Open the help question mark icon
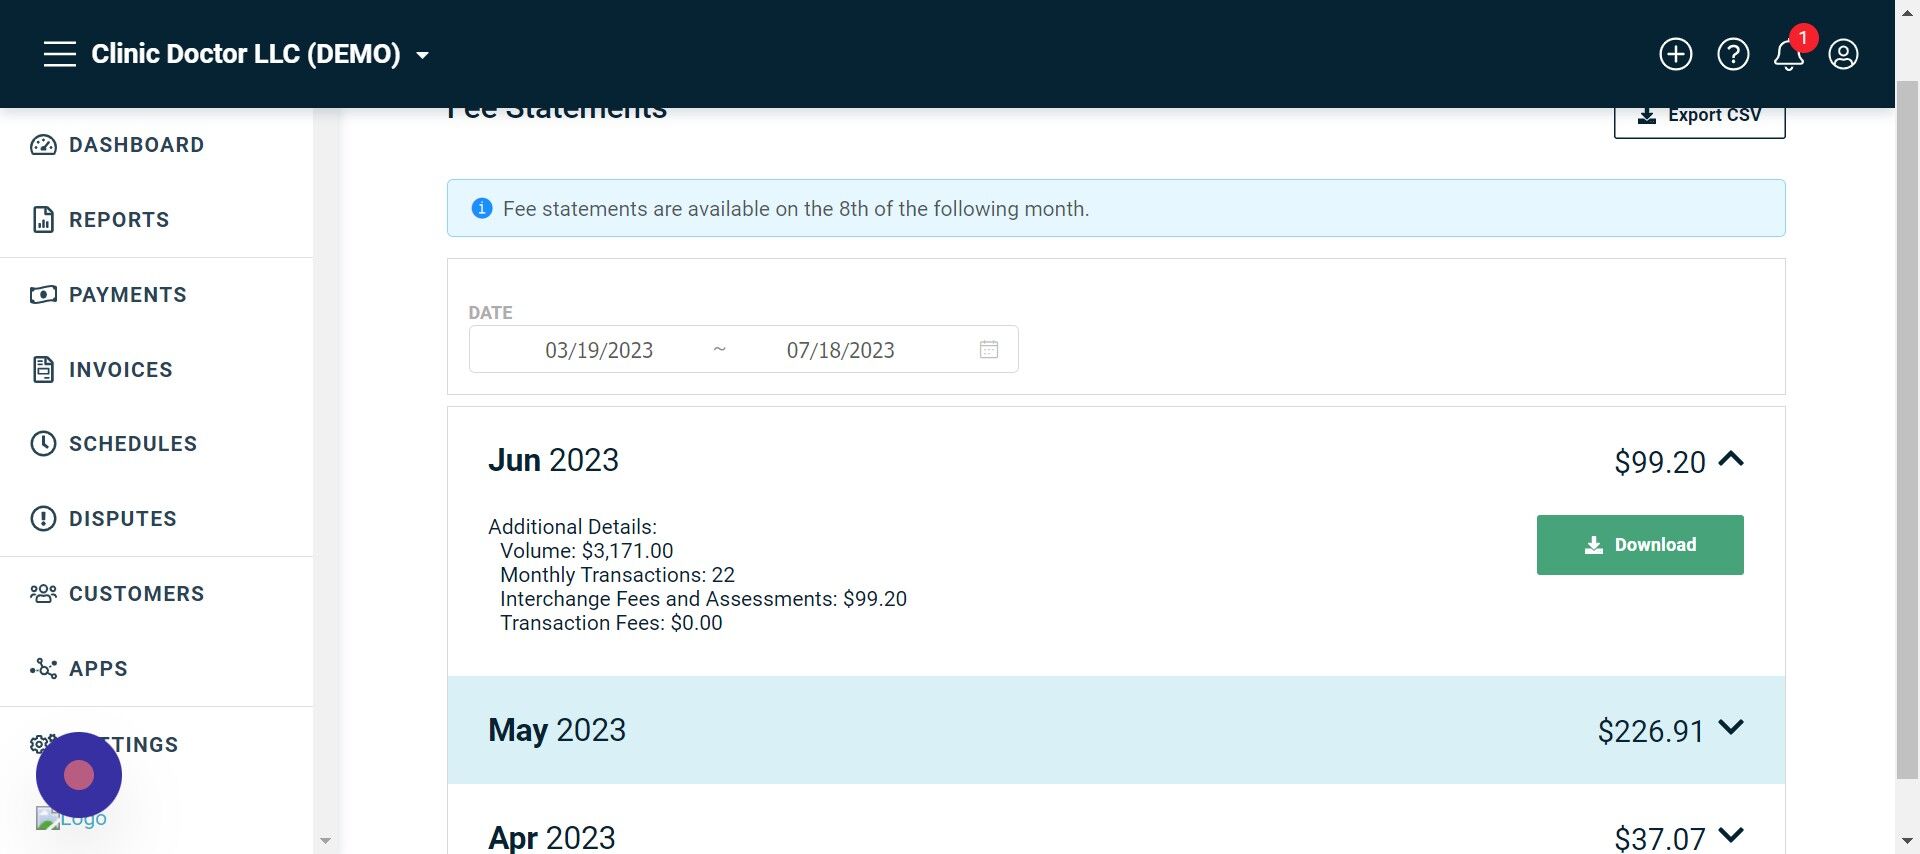Screen dimensions: 1920x854 pos(1733,54)
